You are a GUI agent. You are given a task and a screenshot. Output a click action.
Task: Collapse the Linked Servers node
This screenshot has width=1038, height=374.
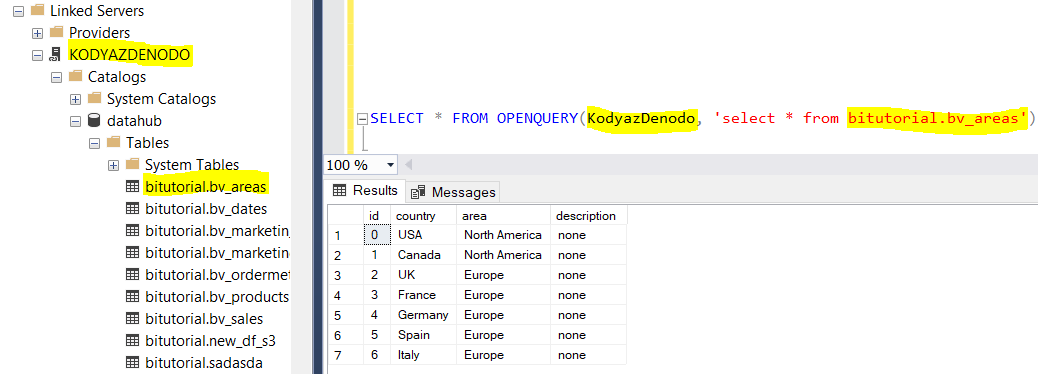pyautogui.click(x=18, y=11)
